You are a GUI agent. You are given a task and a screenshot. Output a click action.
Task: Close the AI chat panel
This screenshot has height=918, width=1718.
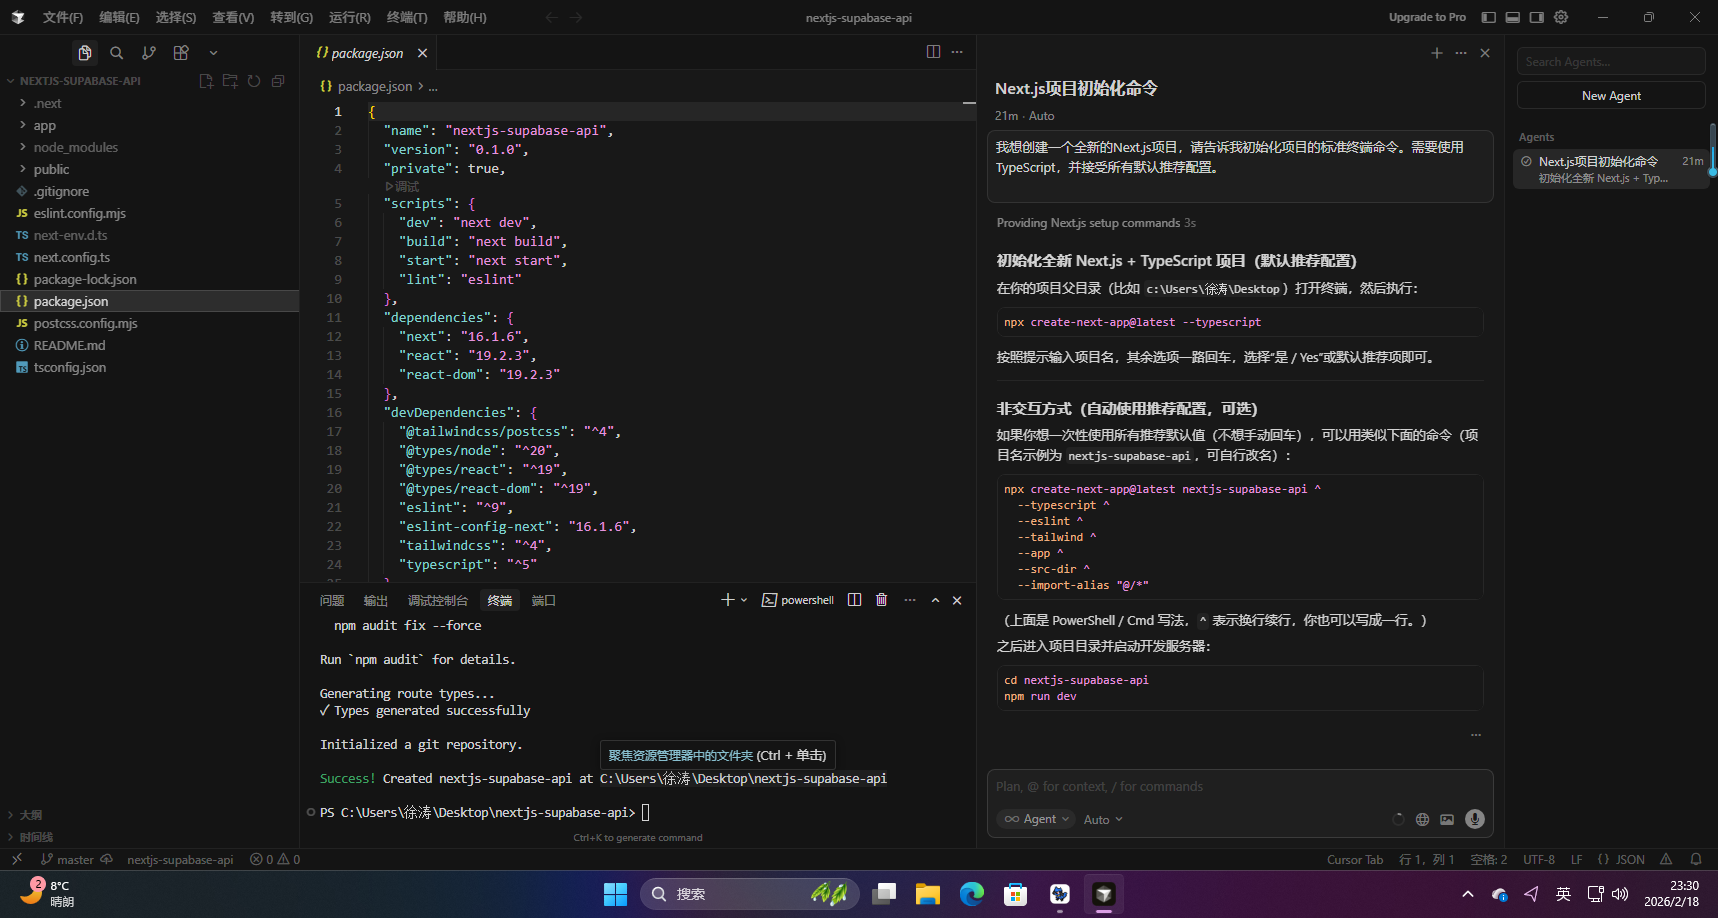click(1485, 53)
